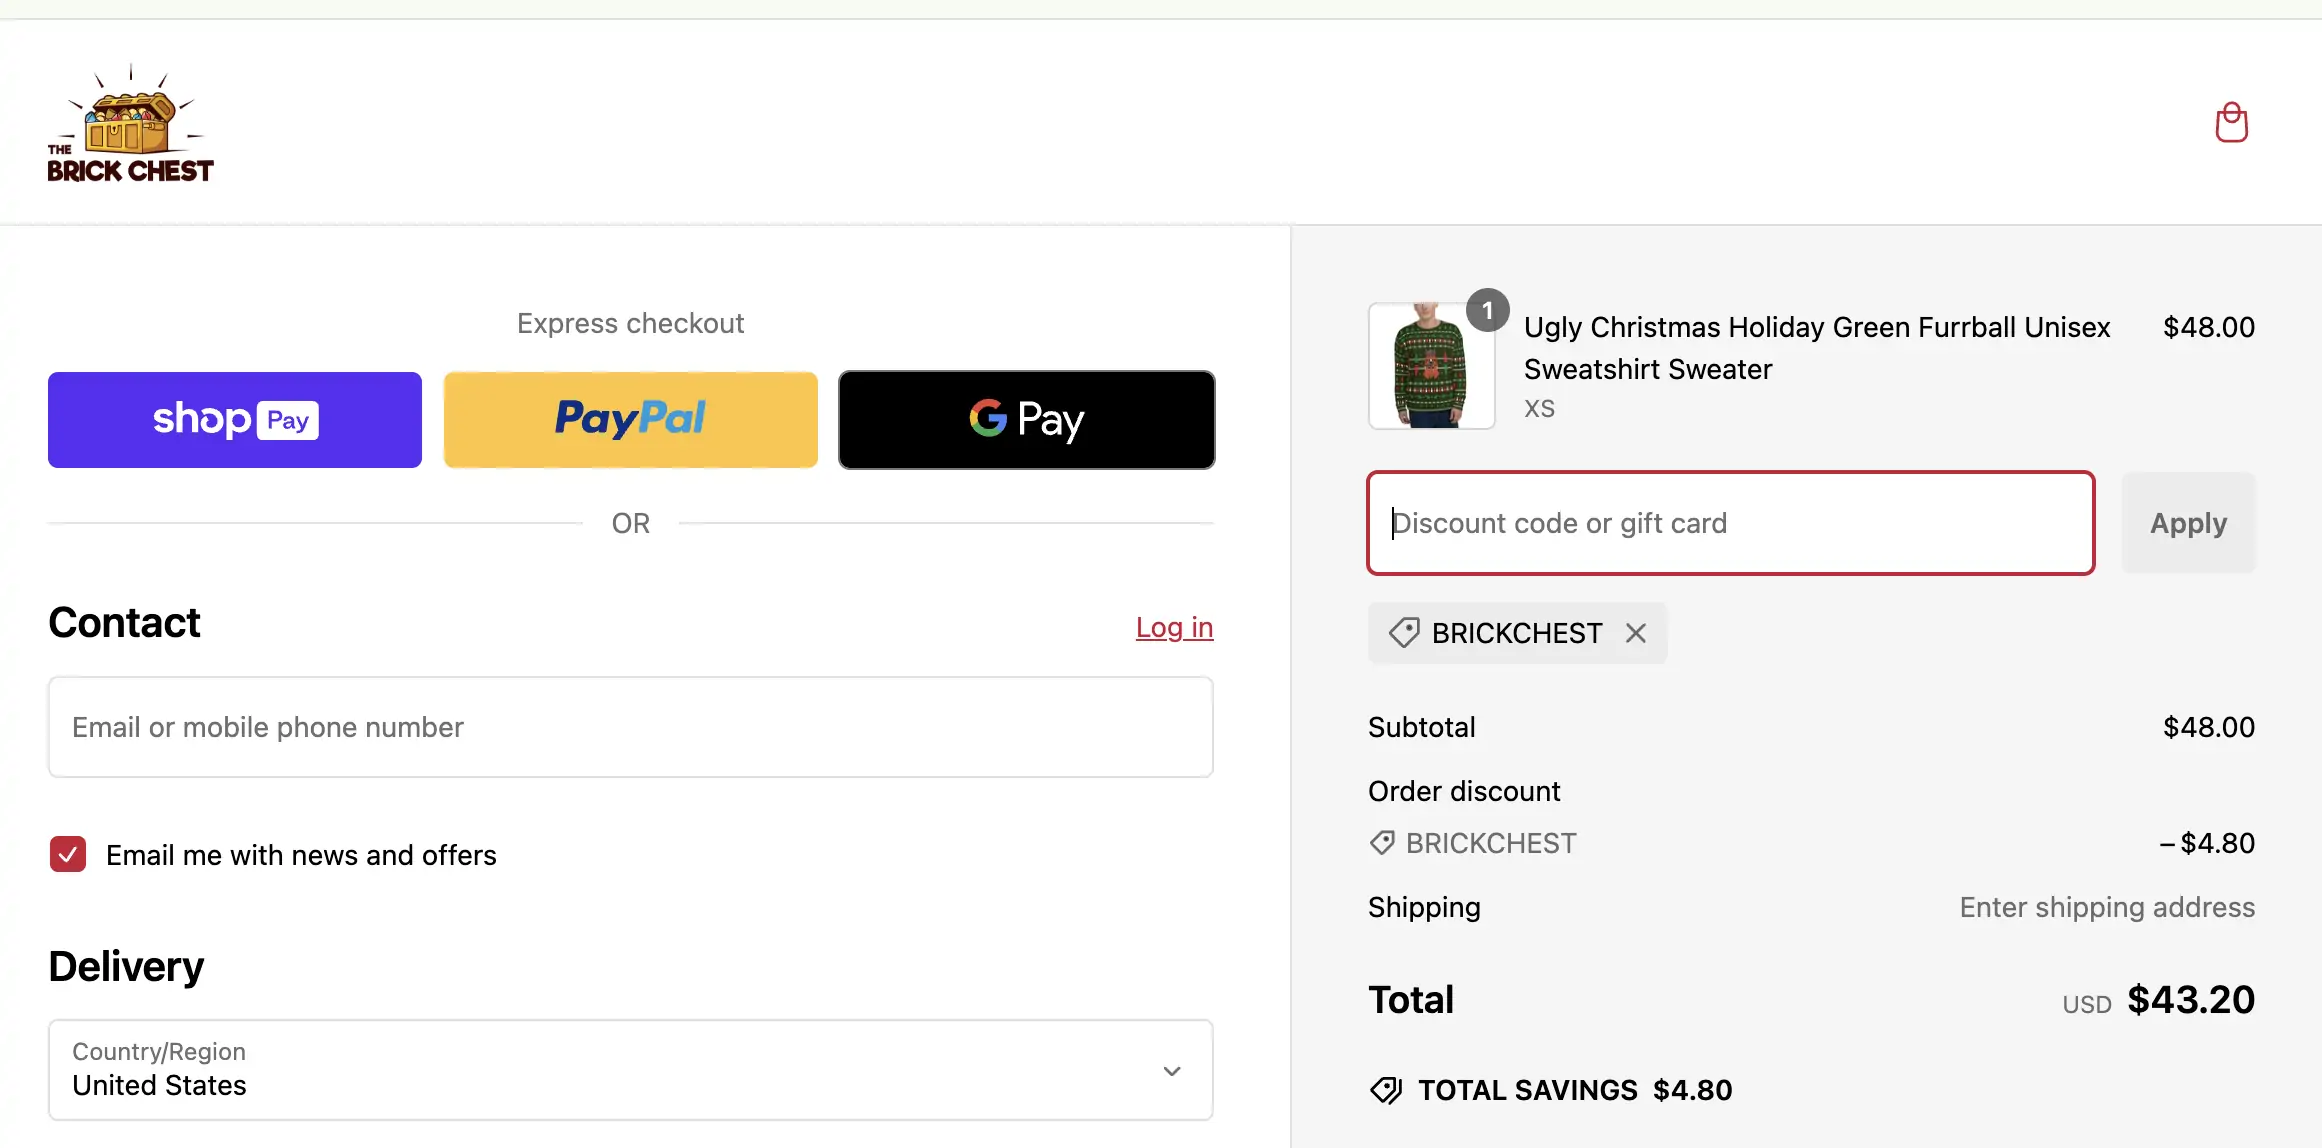Apply the discount code

pos(2188,523)
